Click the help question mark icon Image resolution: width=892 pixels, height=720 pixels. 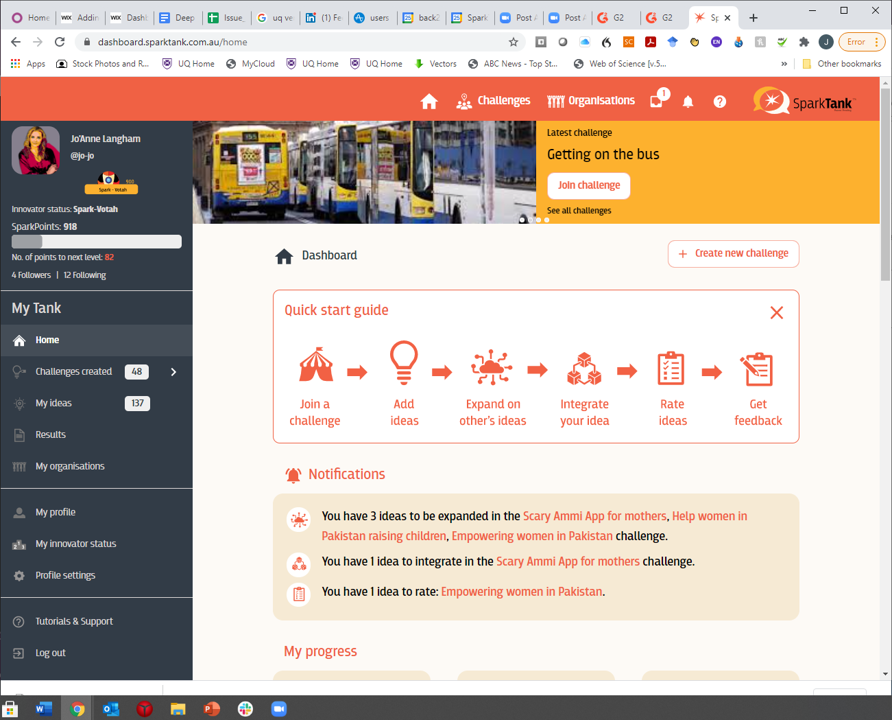tap(719, 100)
